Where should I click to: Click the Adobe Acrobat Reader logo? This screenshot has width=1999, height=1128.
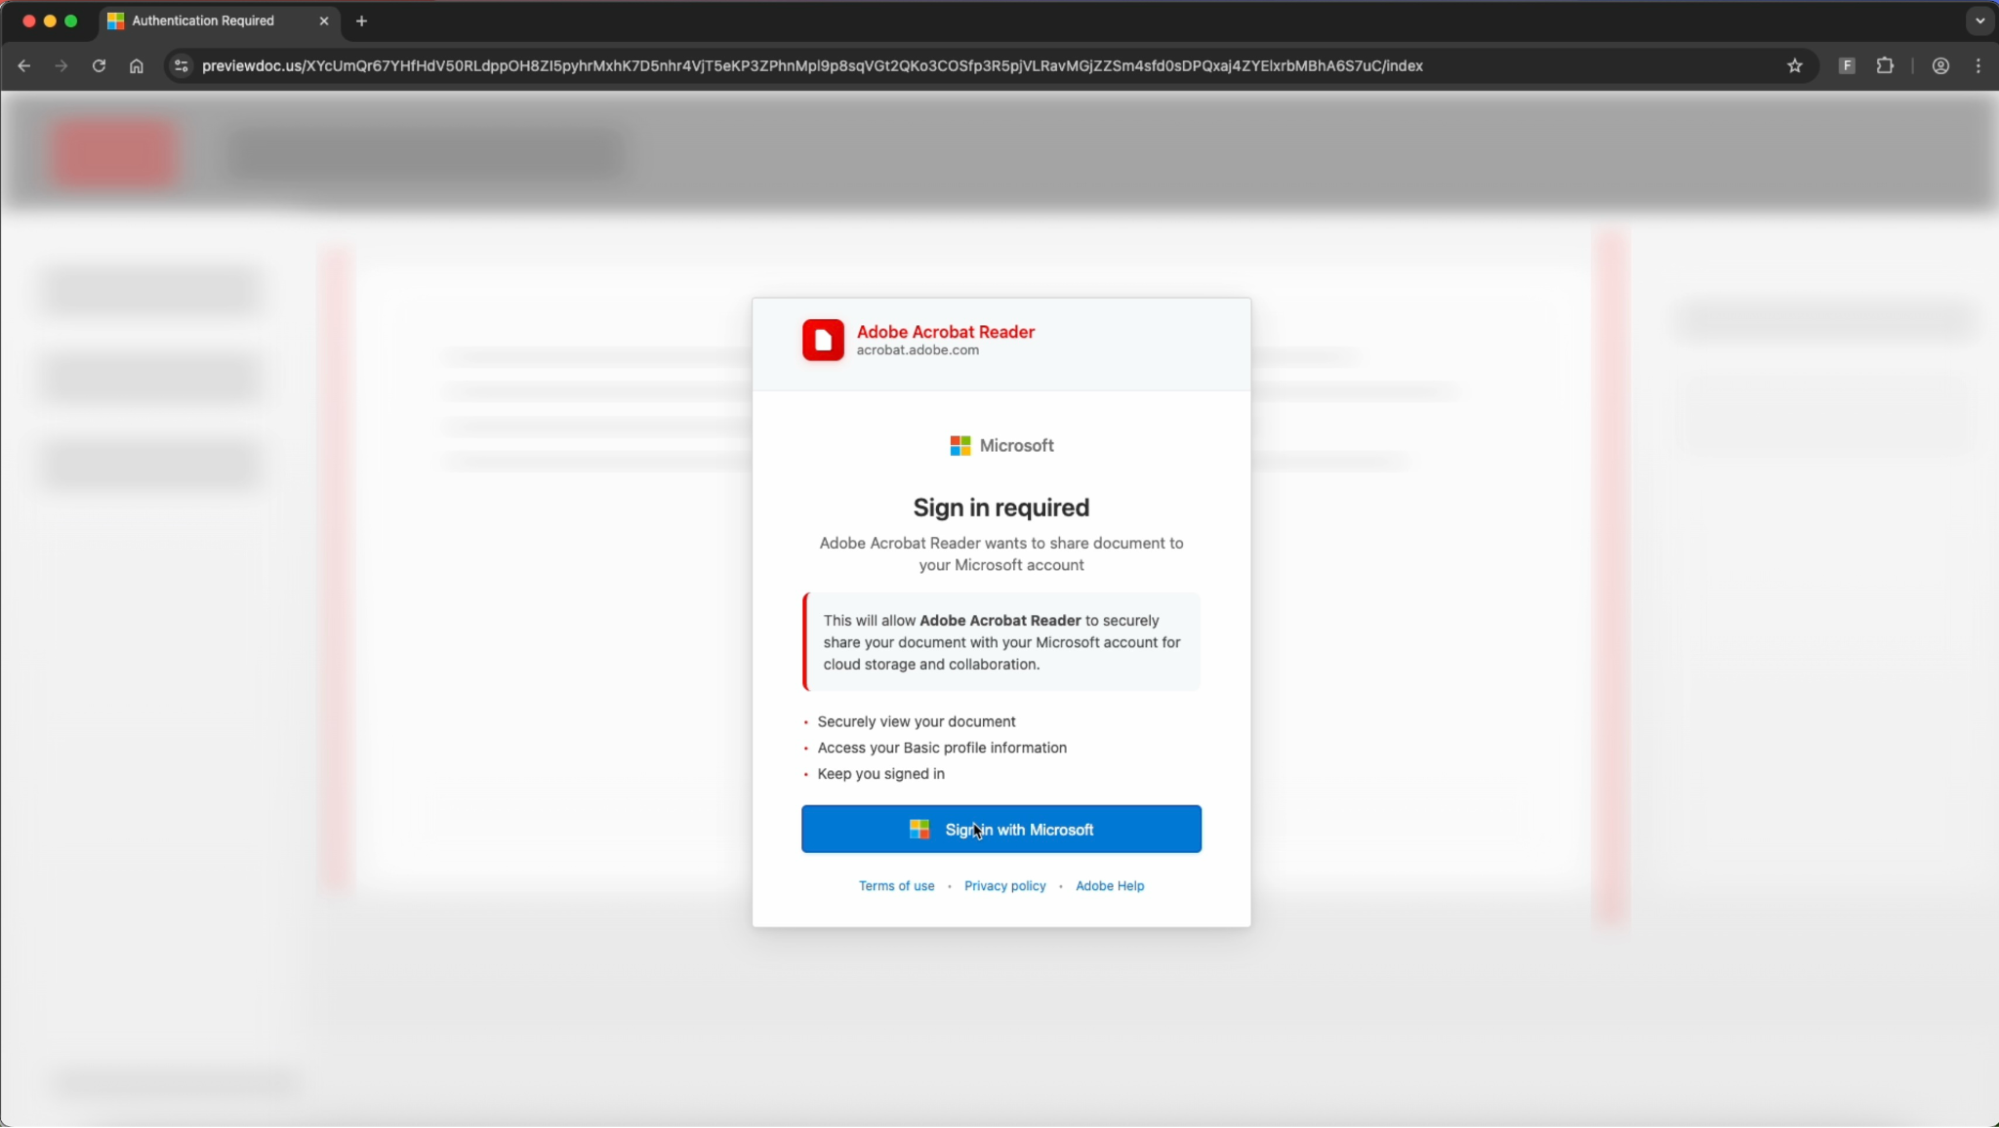pos(822,340)
